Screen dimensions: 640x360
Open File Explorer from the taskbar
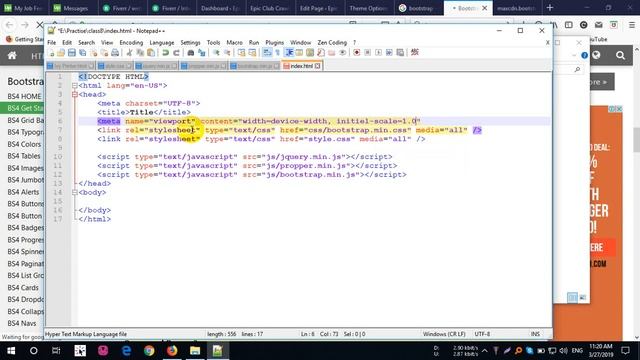pos(195,351)
